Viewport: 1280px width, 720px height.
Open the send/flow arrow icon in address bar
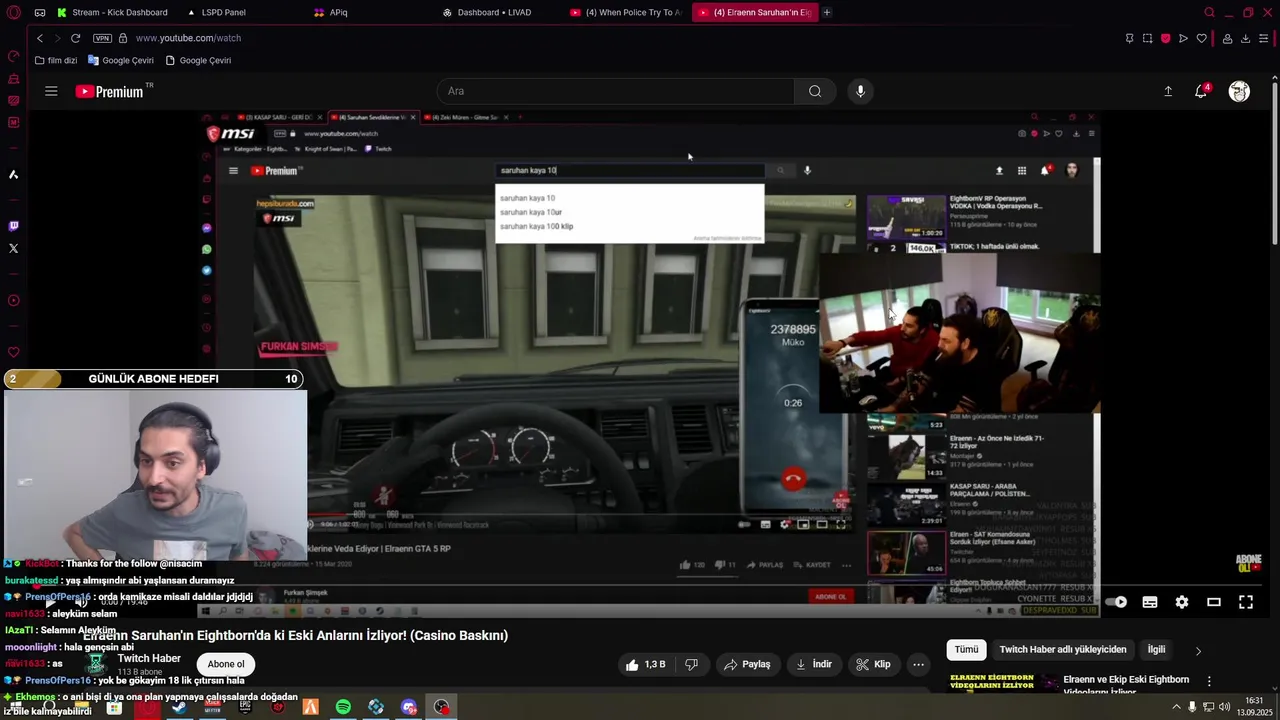[x=1183, y=38]
